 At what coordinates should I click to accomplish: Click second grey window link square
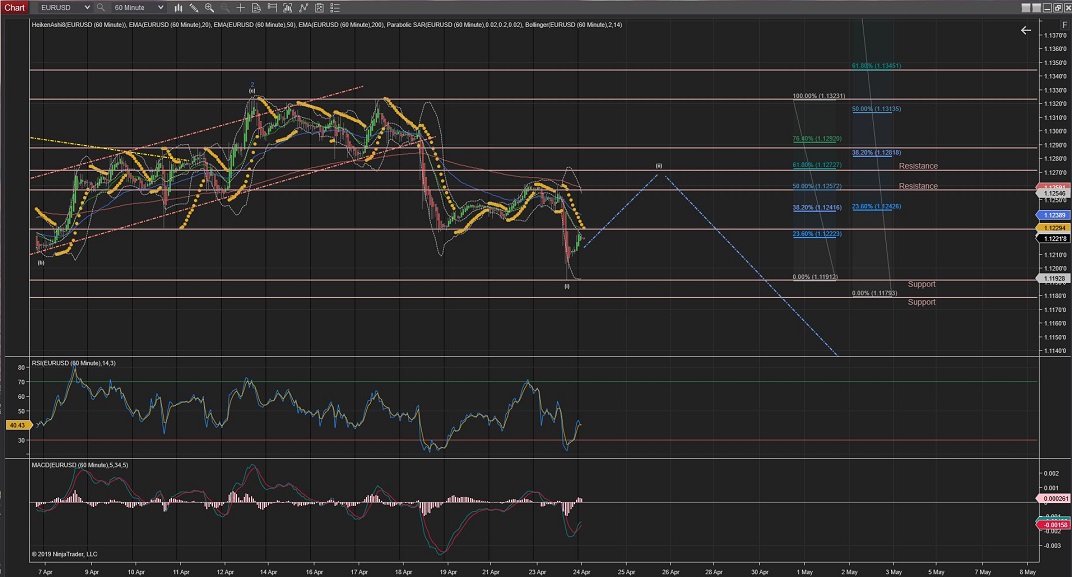[1036, 8]
